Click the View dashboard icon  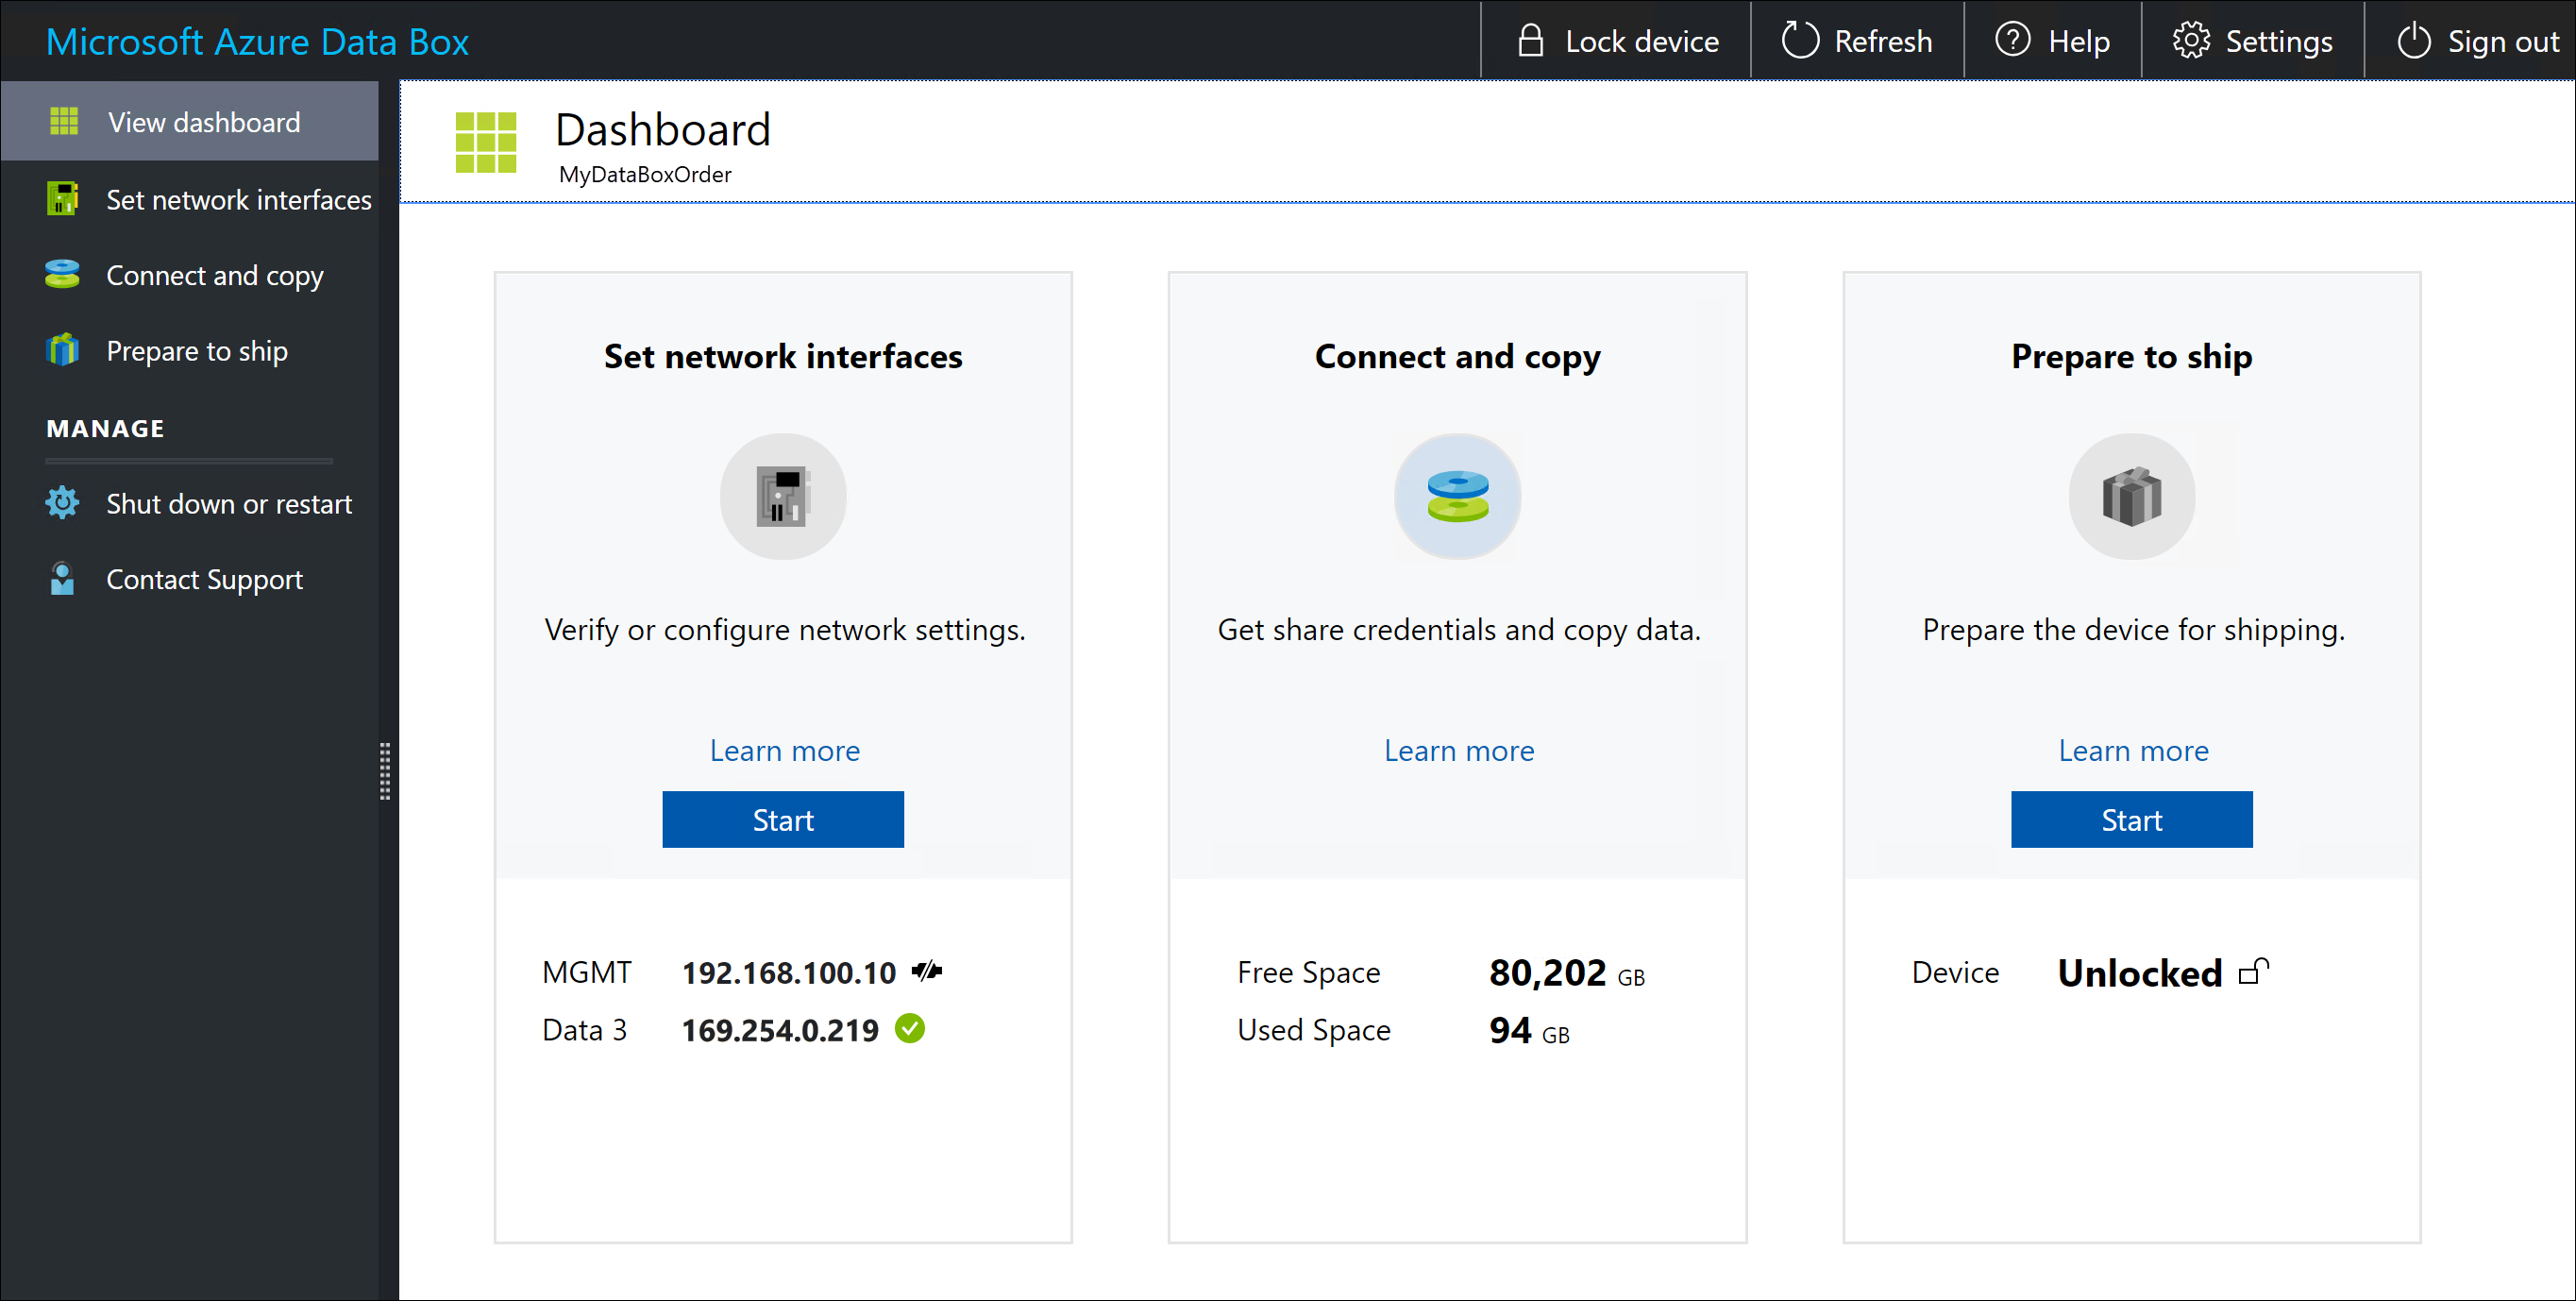click(x=61, y=121)
